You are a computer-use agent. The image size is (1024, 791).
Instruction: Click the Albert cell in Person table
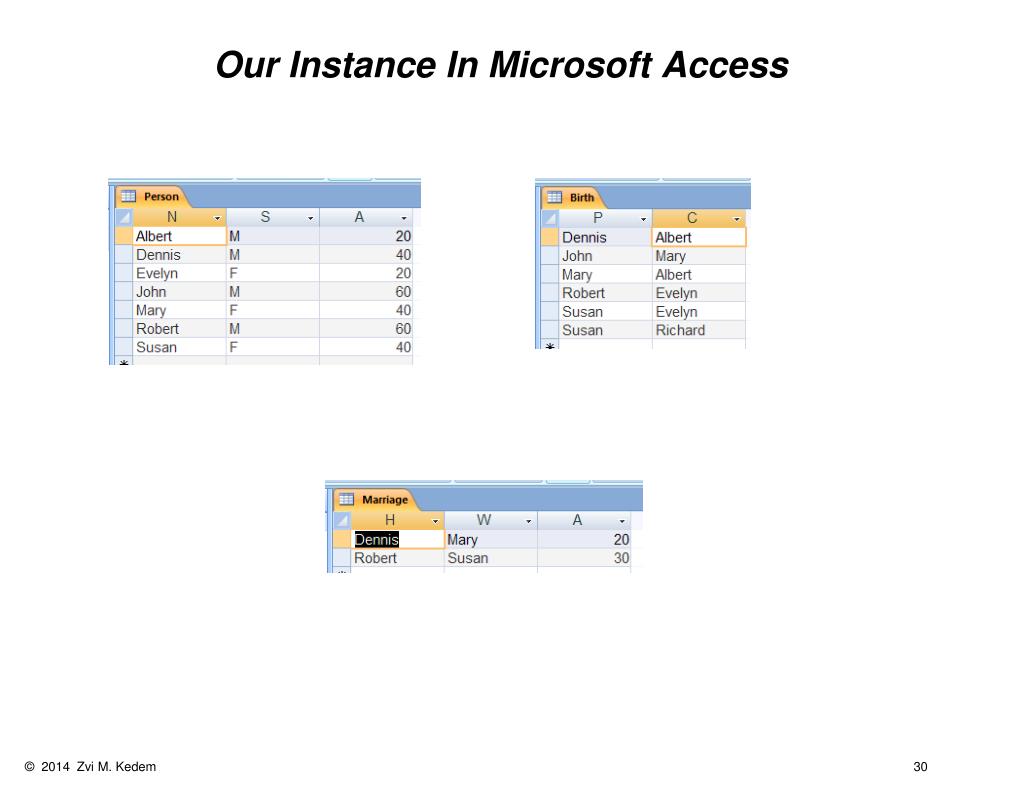point(180,236)
